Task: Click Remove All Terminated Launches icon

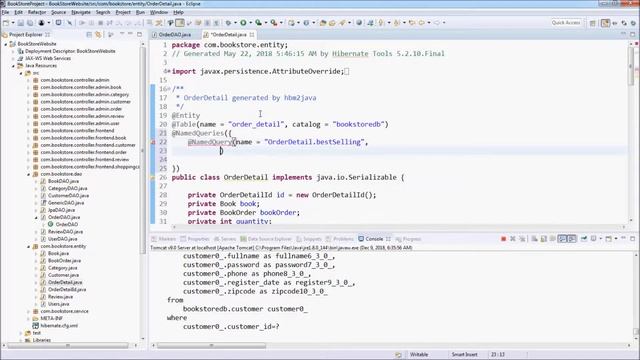Action: pos(522,239)
